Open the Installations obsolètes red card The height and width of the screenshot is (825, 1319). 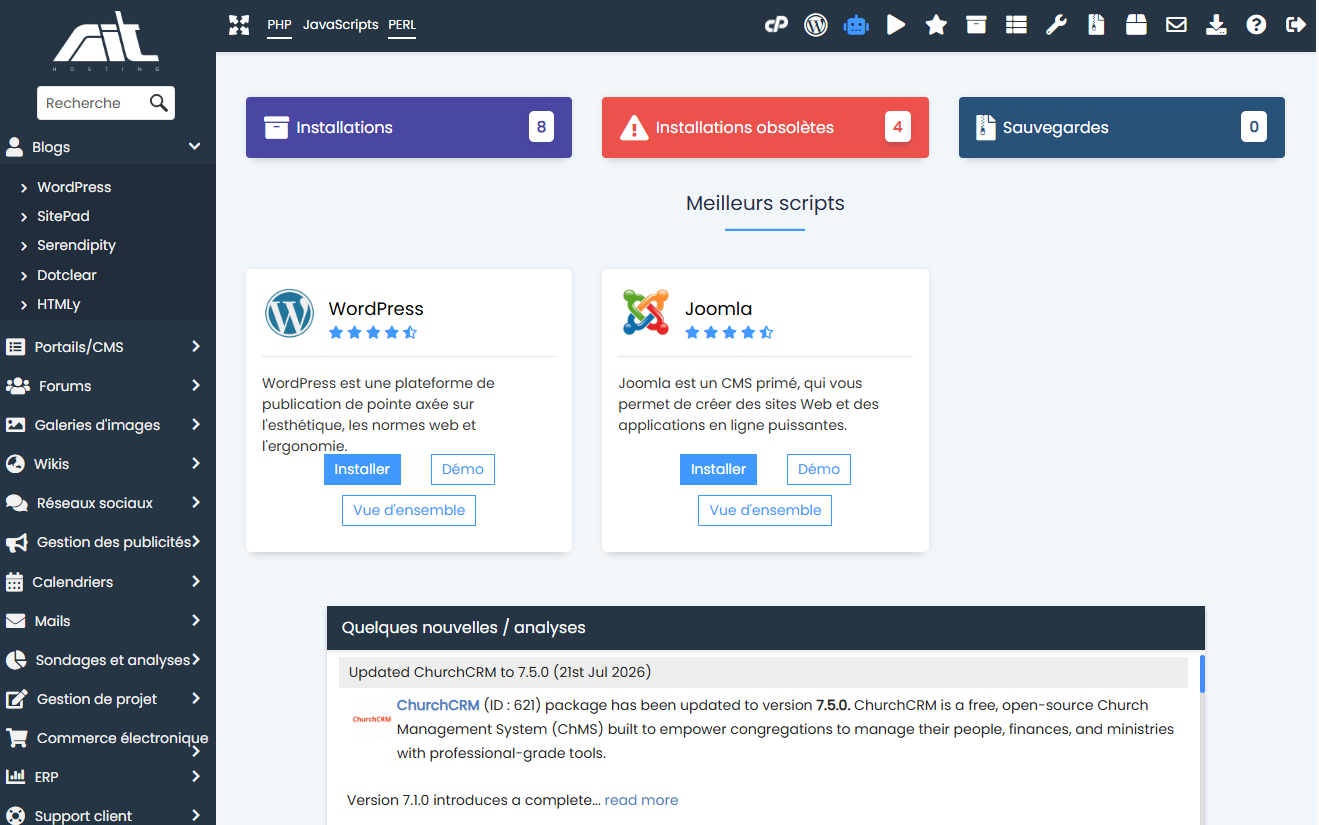click(765, 127)
